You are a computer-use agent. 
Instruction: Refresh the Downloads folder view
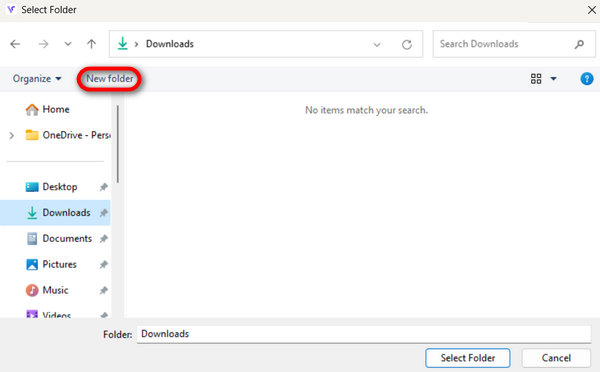pos(407,44)
